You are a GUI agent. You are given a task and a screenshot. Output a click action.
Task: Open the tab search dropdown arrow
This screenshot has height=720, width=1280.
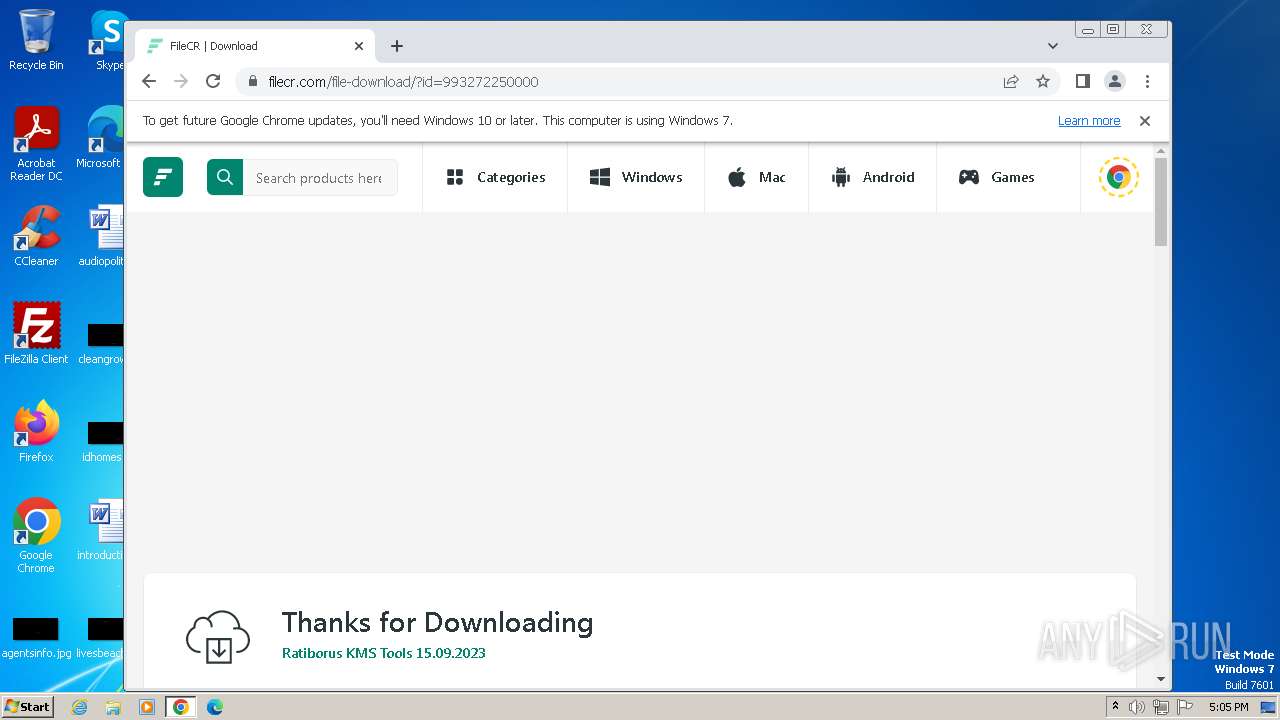click(x=1053, y=46)
